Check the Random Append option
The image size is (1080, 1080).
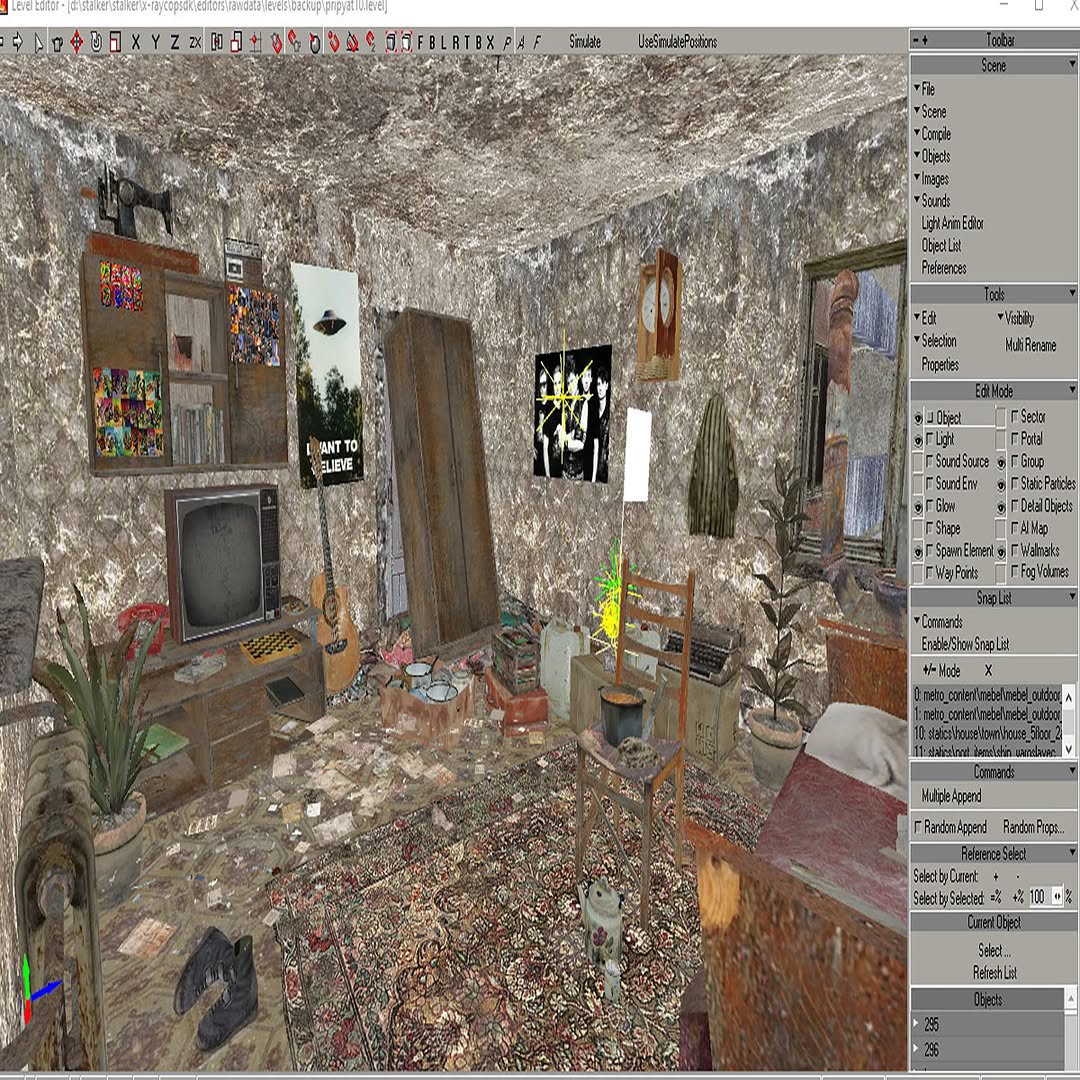919,827
